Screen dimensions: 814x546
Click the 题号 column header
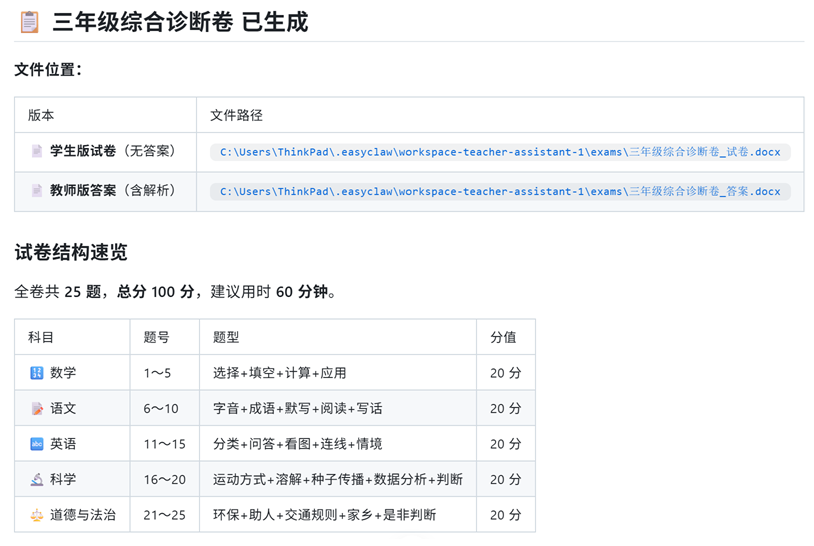pyautogui.click(x=156, y=337)
